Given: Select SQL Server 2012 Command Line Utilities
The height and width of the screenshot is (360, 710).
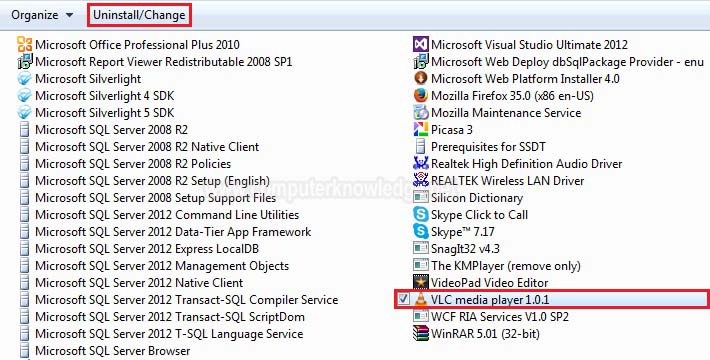Looking at the screenshot, I should 167,215.
